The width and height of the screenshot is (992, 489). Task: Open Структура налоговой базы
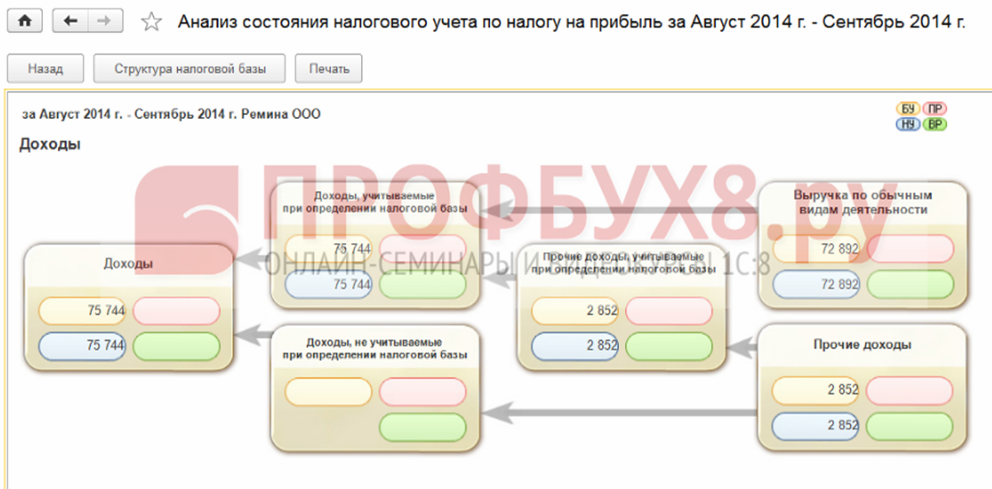(189, 69)
